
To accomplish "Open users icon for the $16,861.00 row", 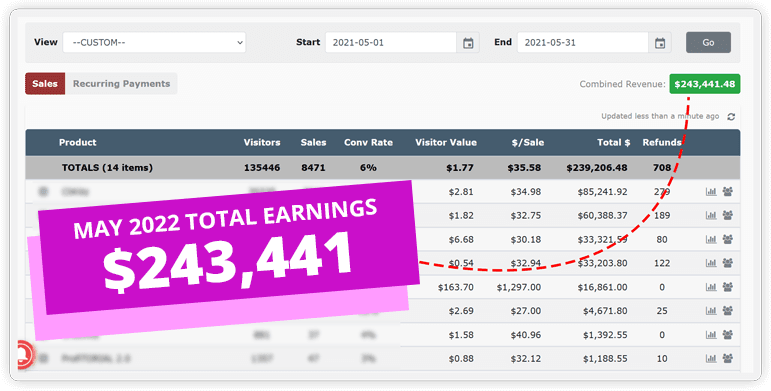I will pyautogui.click(x=728, y=287).
